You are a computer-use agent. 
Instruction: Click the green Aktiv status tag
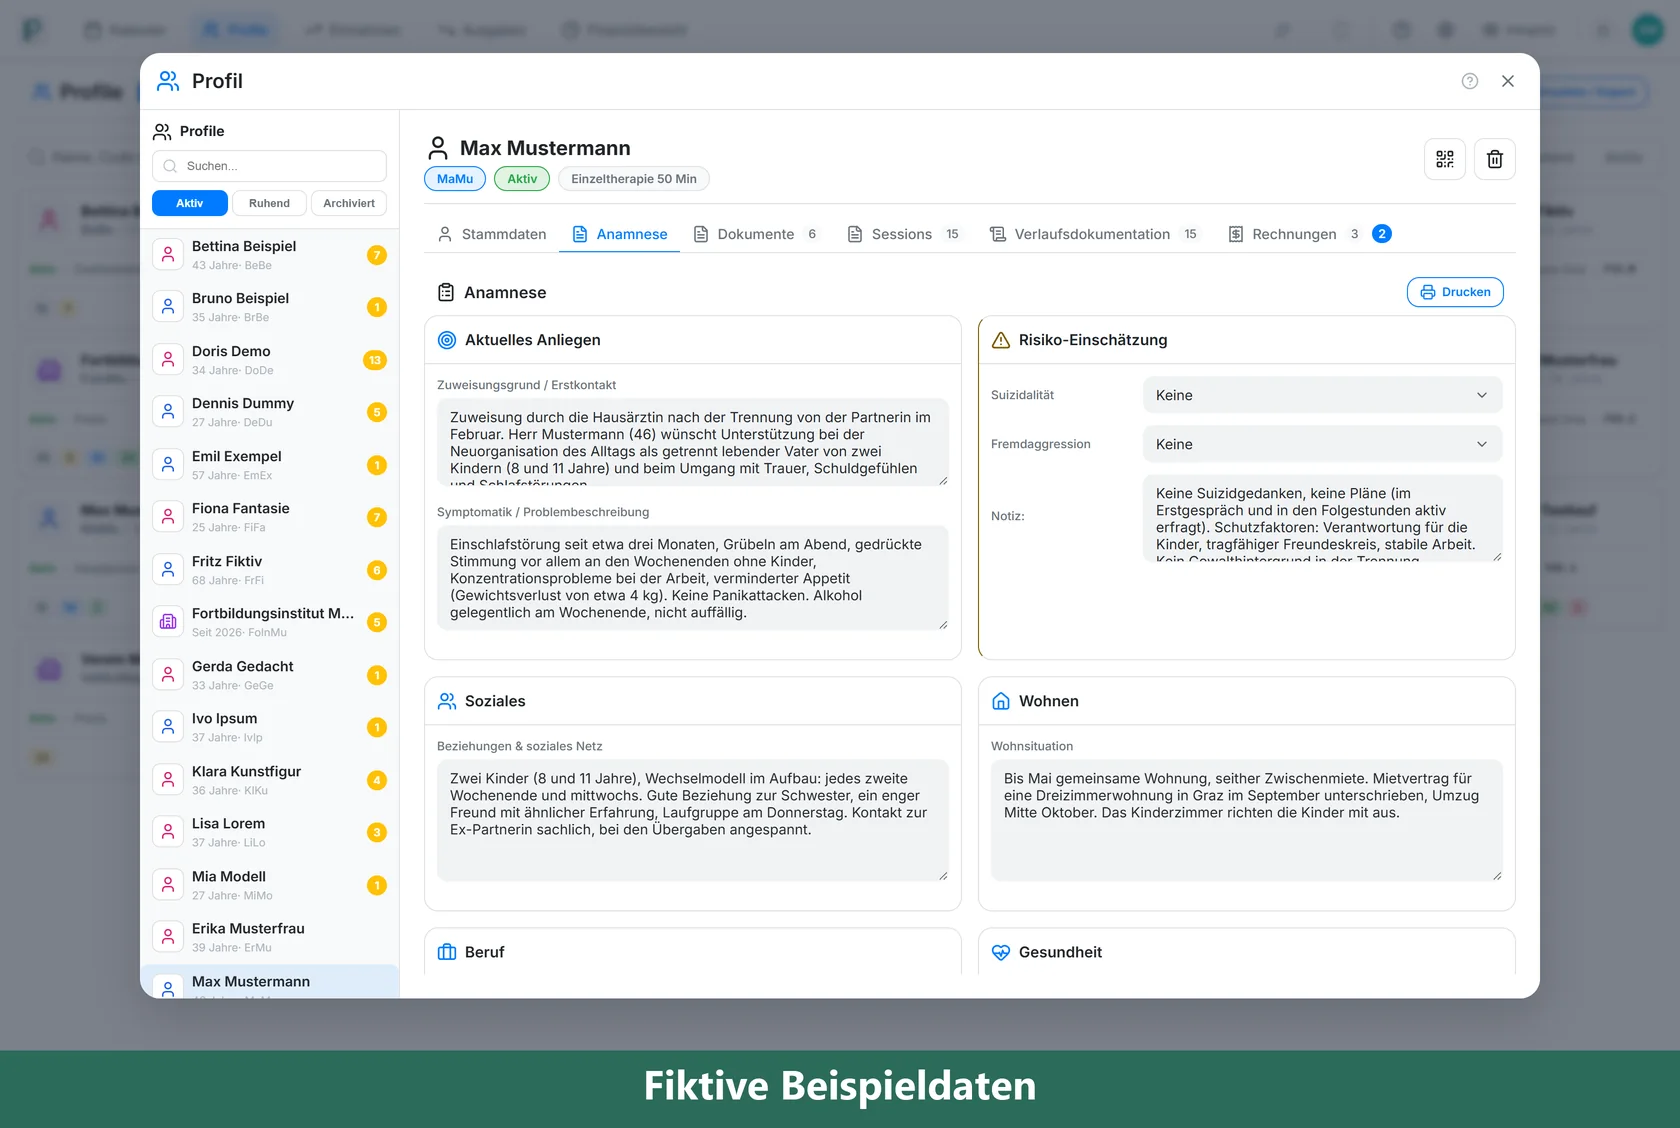point(522,179)
